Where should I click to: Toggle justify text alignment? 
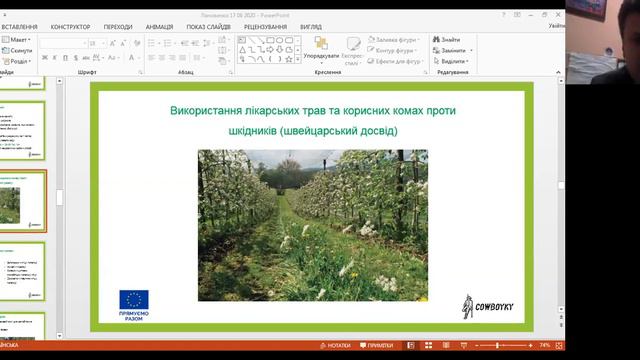click(x=182, y=58)
